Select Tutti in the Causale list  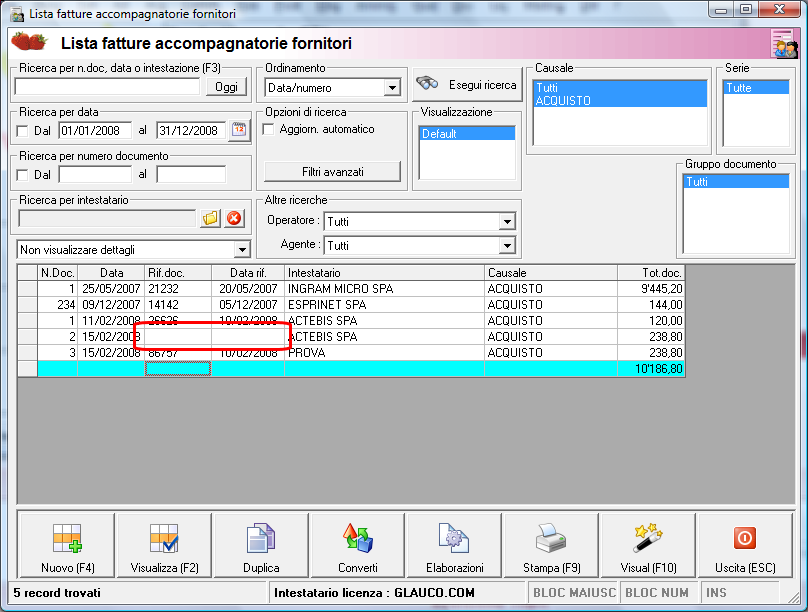tap(620, 88)
